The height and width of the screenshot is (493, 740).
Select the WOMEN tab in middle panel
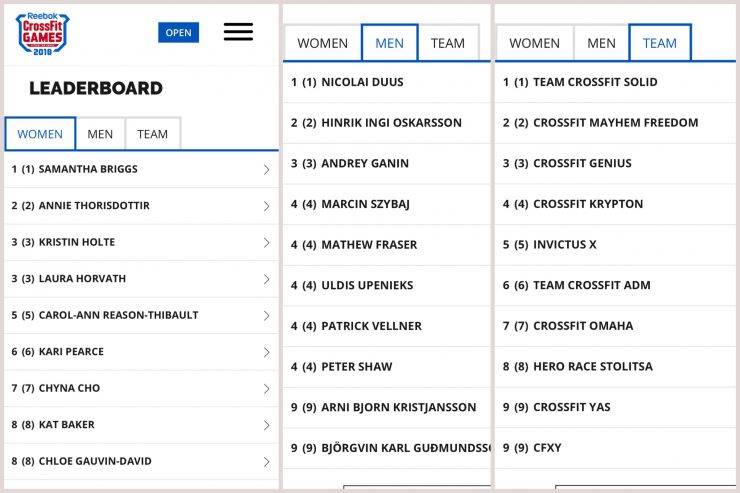click(322, 43)
